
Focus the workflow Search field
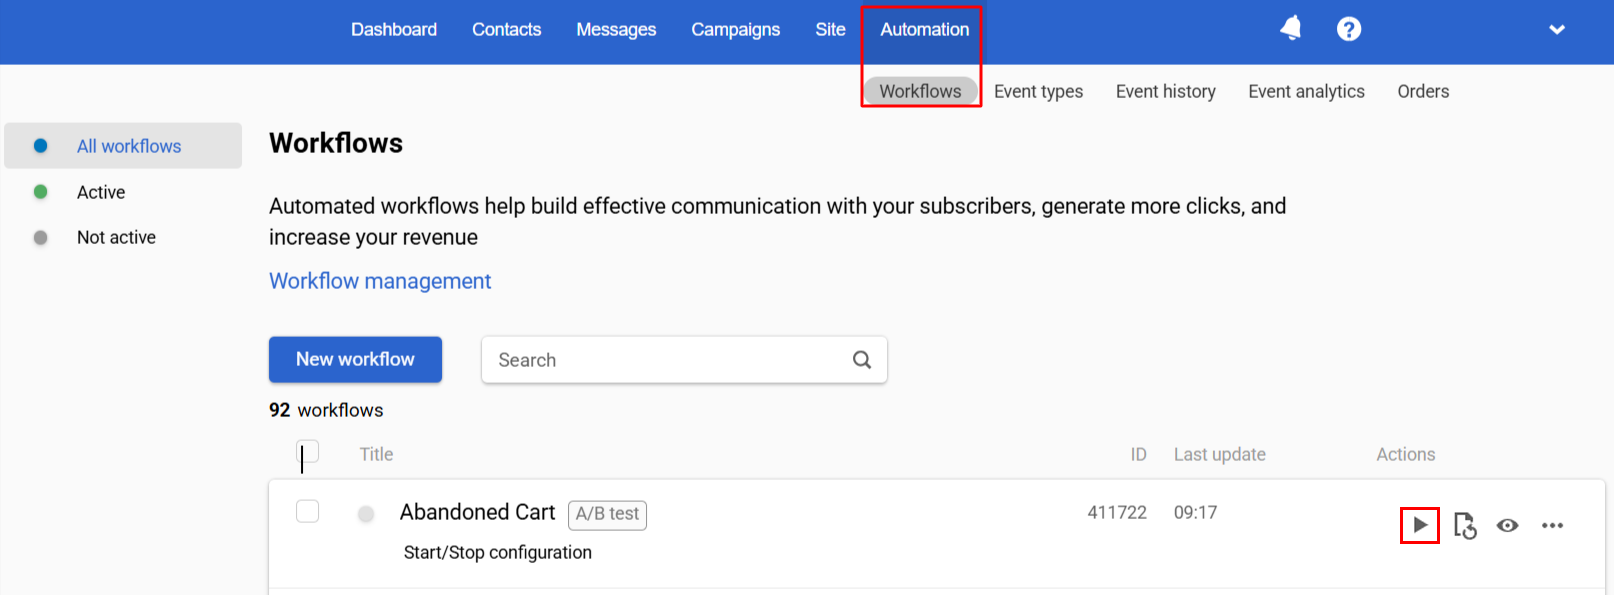684,359
